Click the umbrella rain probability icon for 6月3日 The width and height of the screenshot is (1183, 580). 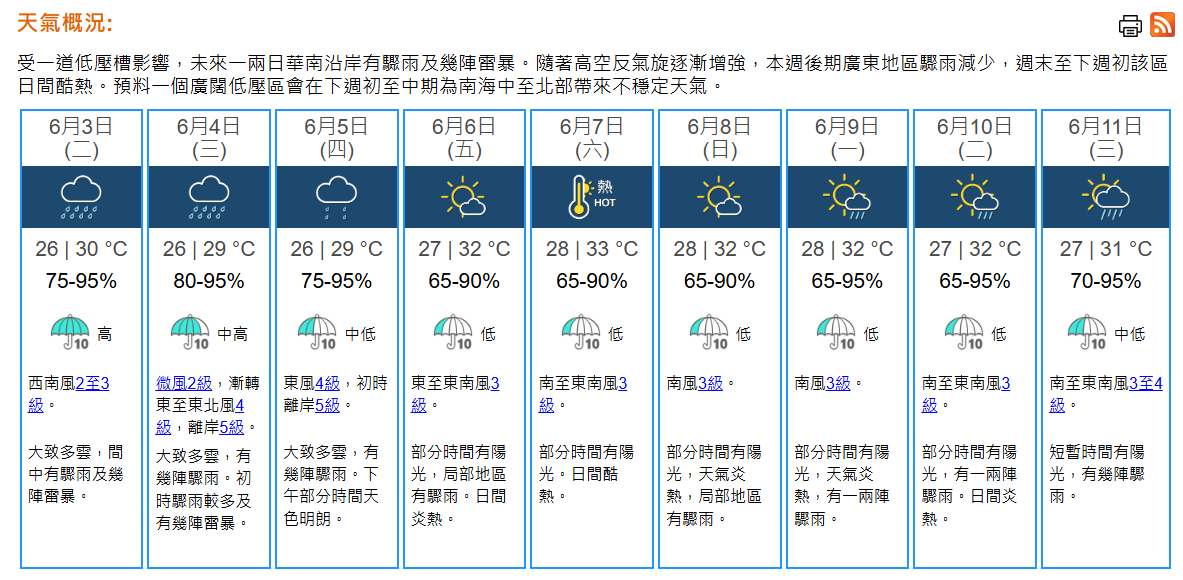tap(70, 333)
